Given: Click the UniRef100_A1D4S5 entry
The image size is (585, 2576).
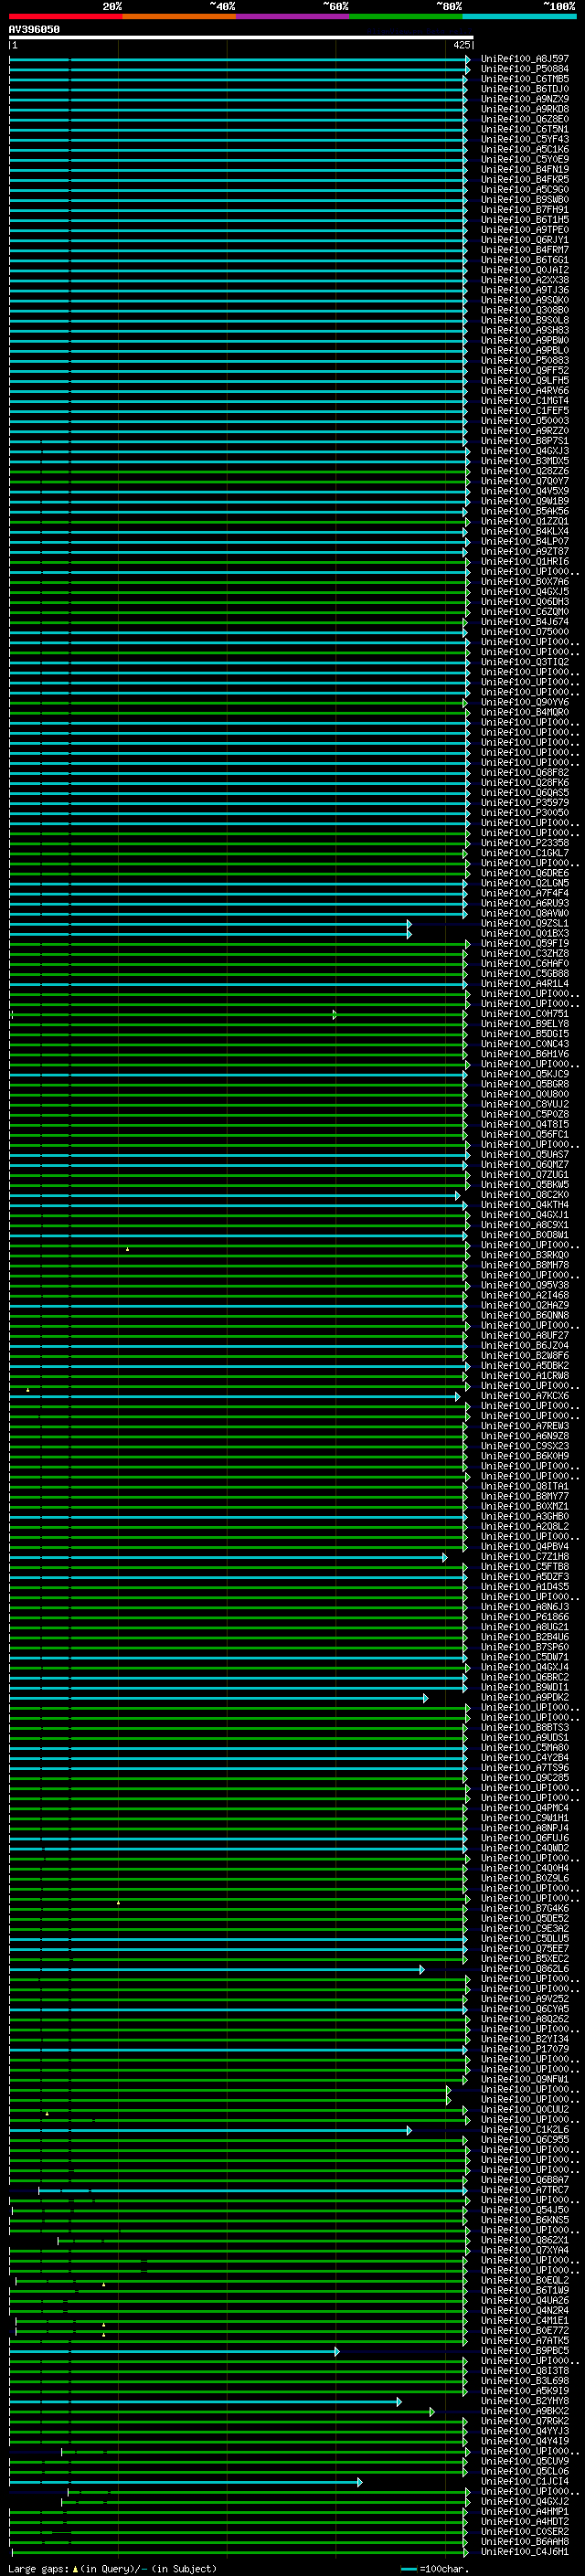Looking at the screenshot, I should (525, 1586).
